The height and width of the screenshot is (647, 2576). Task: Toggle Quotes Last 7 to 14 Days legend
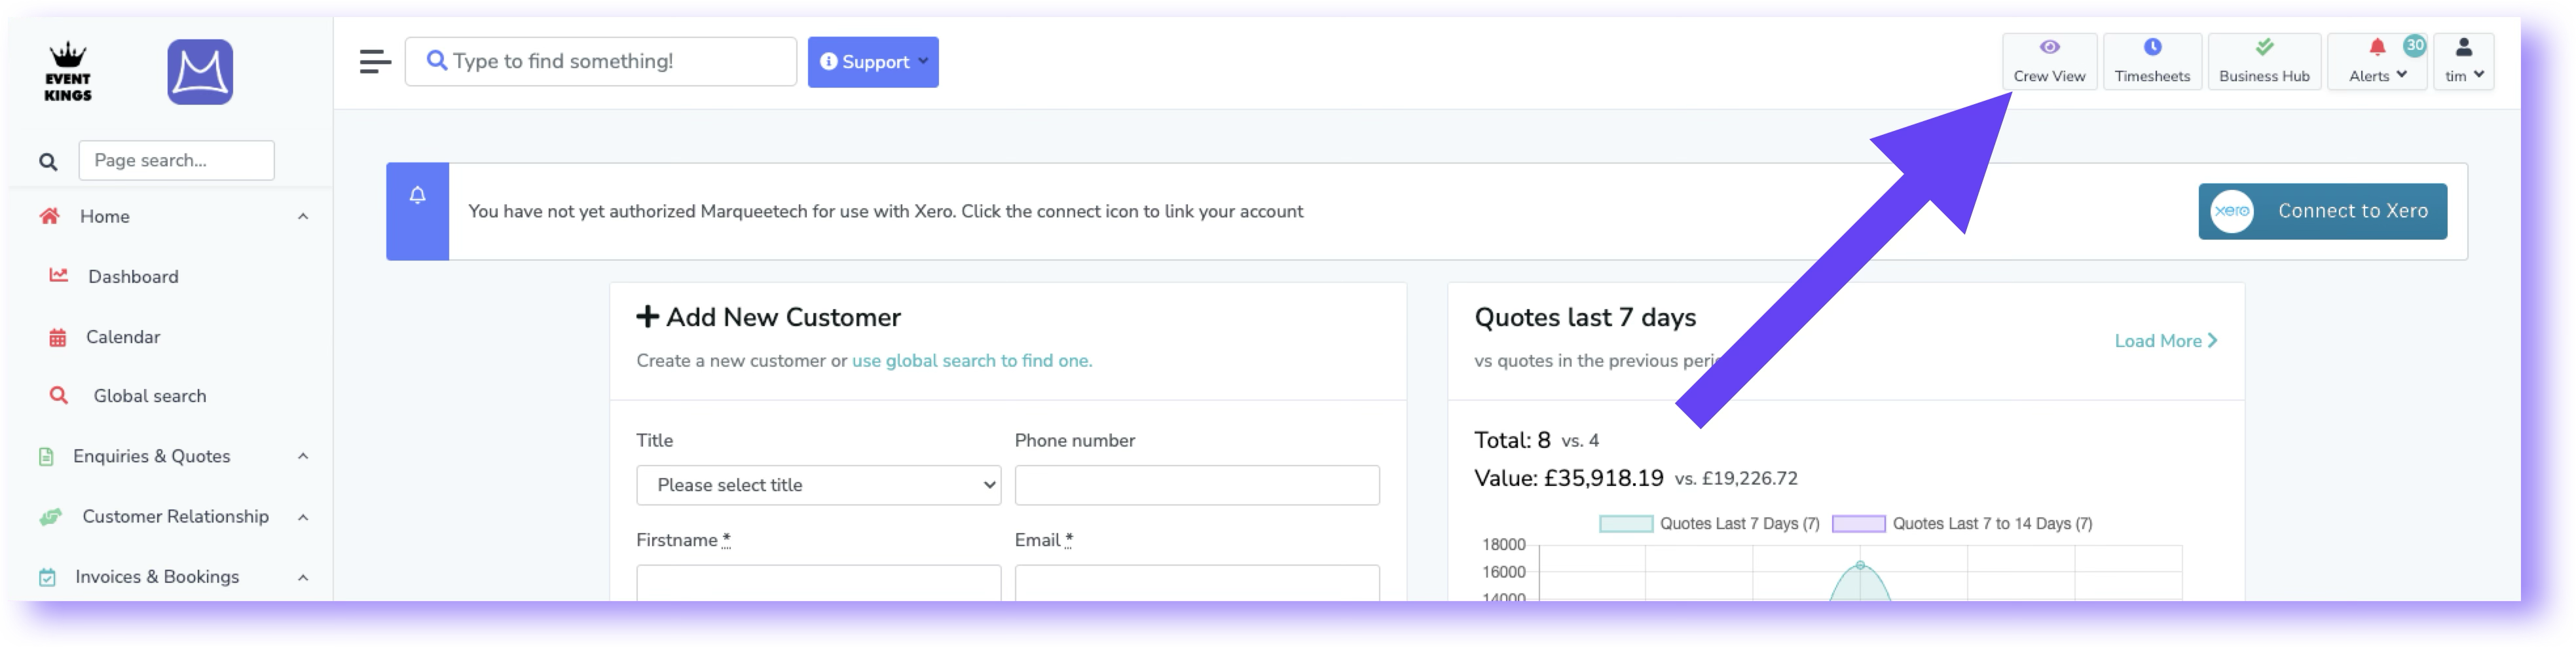1962,524
